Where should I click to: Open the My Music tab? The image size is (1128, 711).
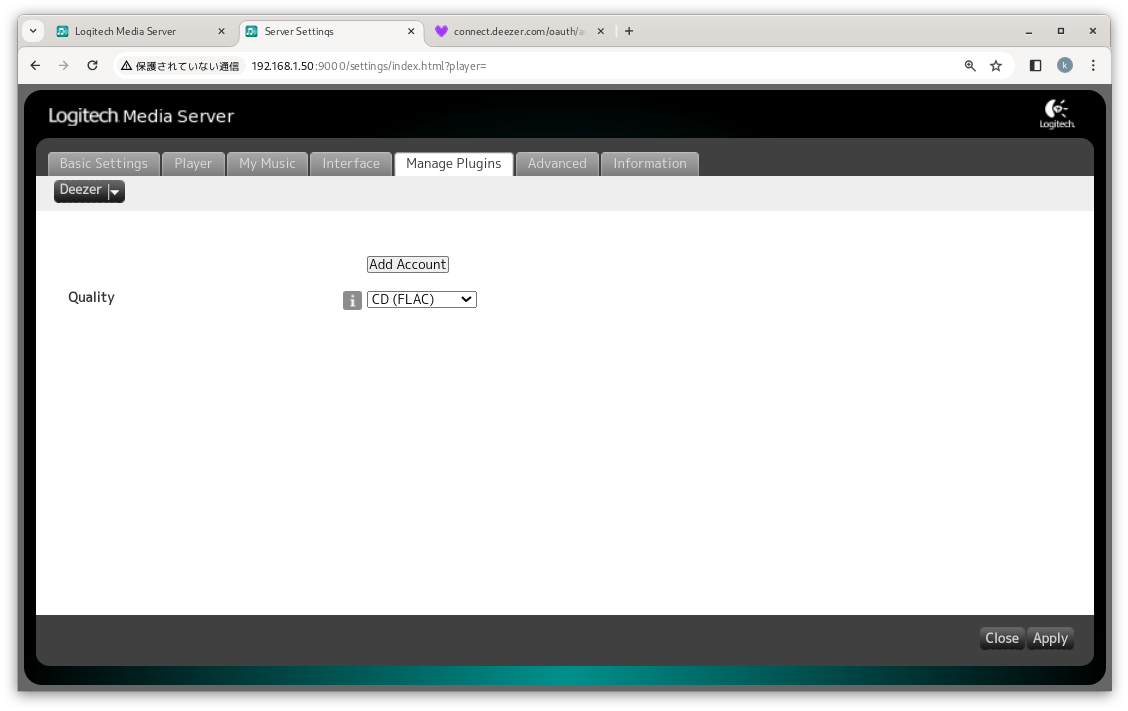point(267,163)
